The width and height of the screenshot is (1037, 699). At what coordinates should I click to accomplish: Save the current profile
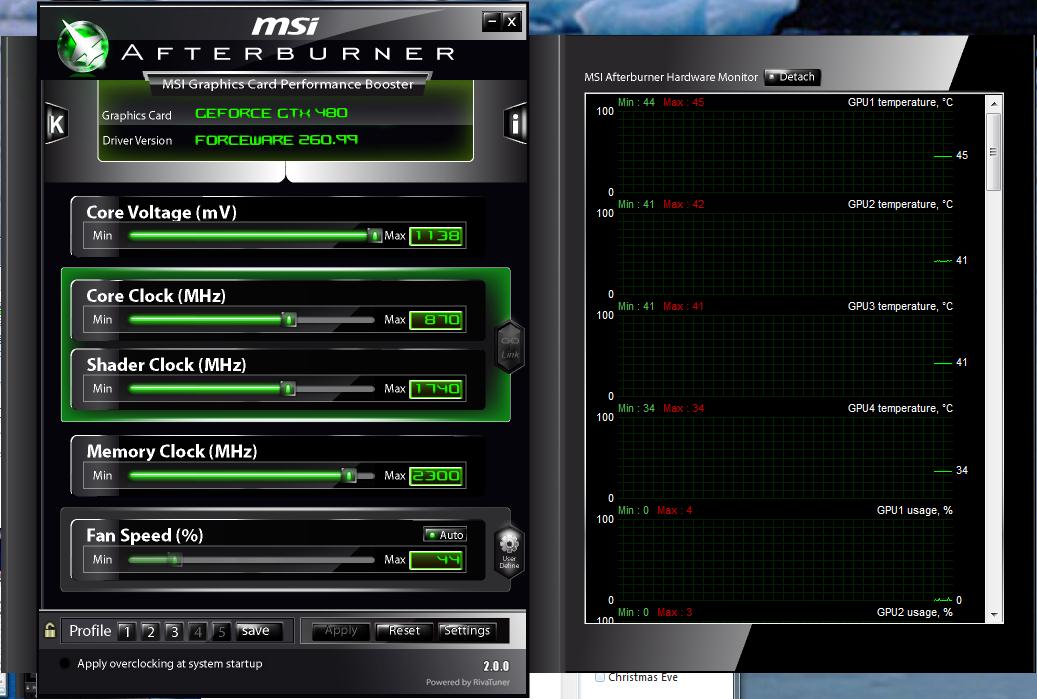coord(259,631)
